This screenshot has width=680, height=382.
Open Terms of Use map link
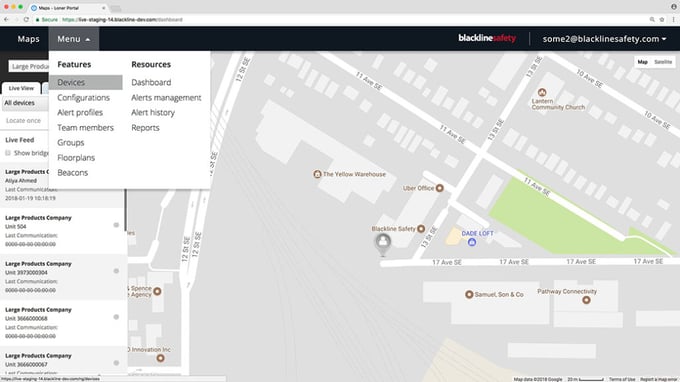coord(621,379)
